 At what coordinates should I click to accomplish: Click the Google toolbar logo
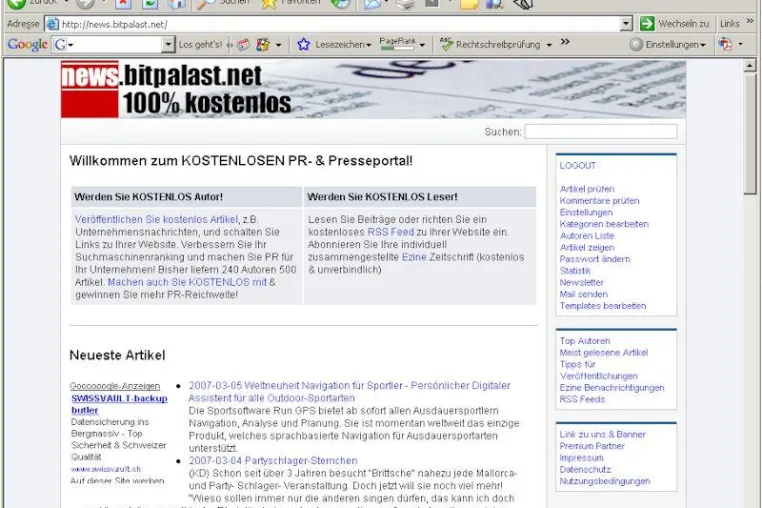[x=27, y=44]
